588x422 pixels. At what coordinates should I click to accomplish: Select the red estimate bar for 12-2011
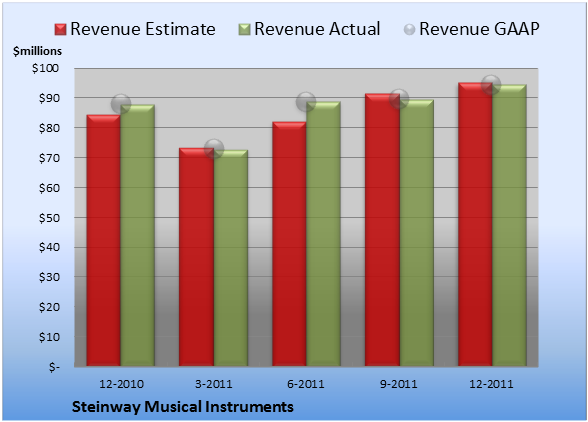(x=475, y=224)
